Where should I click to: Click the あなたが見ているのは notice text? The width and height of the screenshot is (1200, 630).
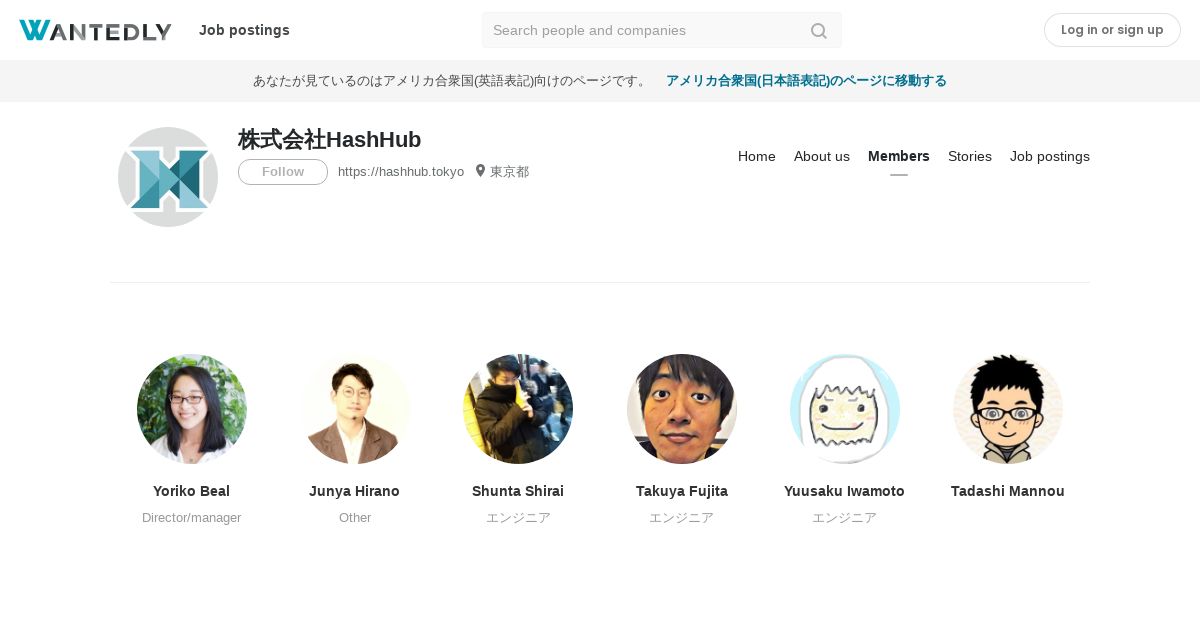coord(451,81)
